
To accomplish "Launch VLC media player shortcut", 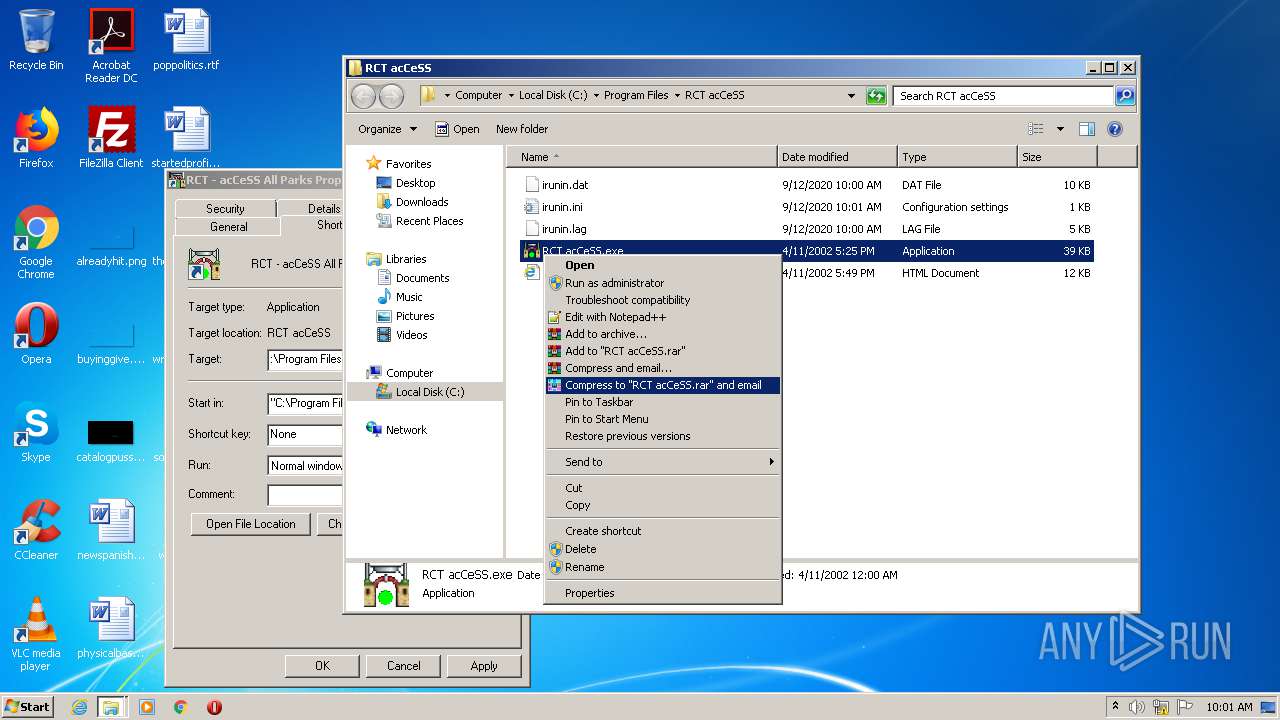I will [36, 634].
